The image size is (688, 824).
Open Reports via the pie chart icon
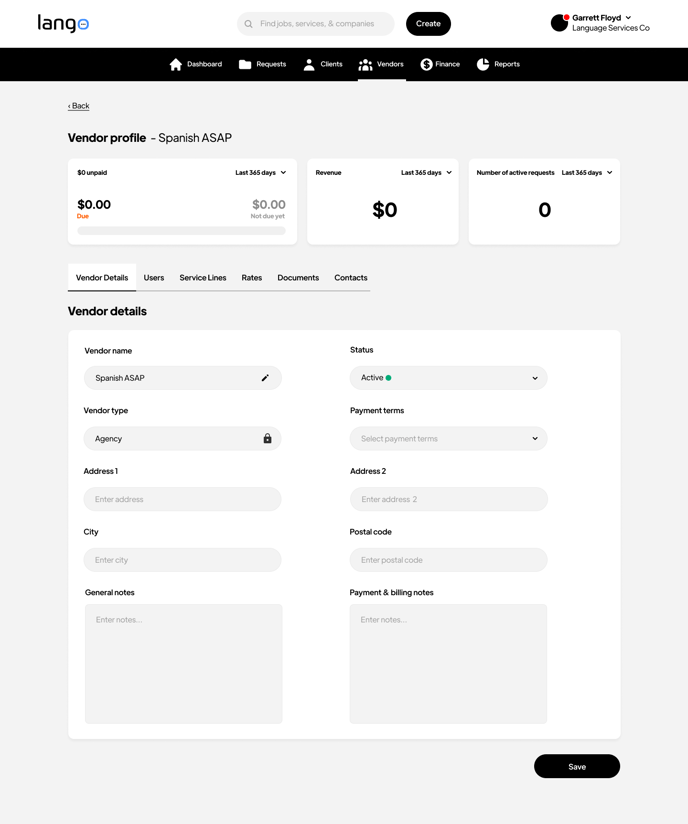pyautogui.click(x=482, y=63)
